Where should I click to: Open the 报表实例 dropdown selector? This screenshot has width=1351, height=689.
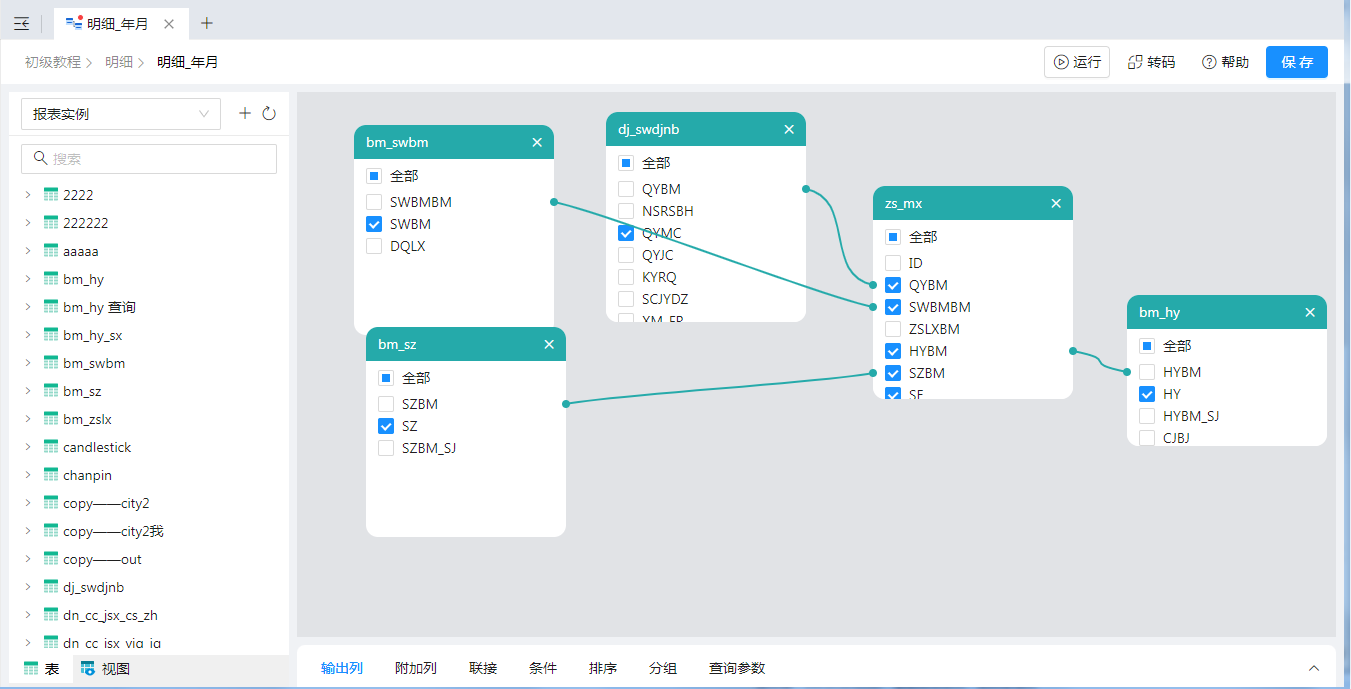tap(121, 114)
